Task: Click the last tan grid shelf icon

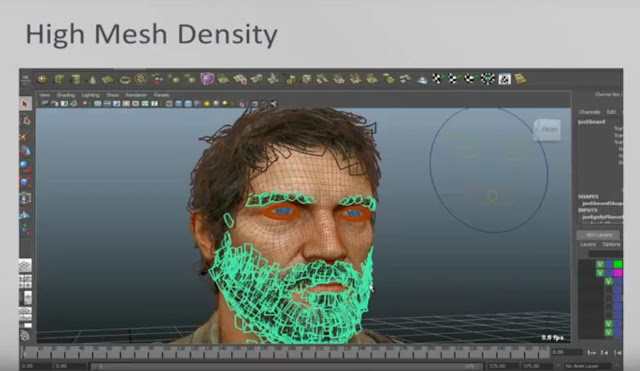Action: pos(520,79)
